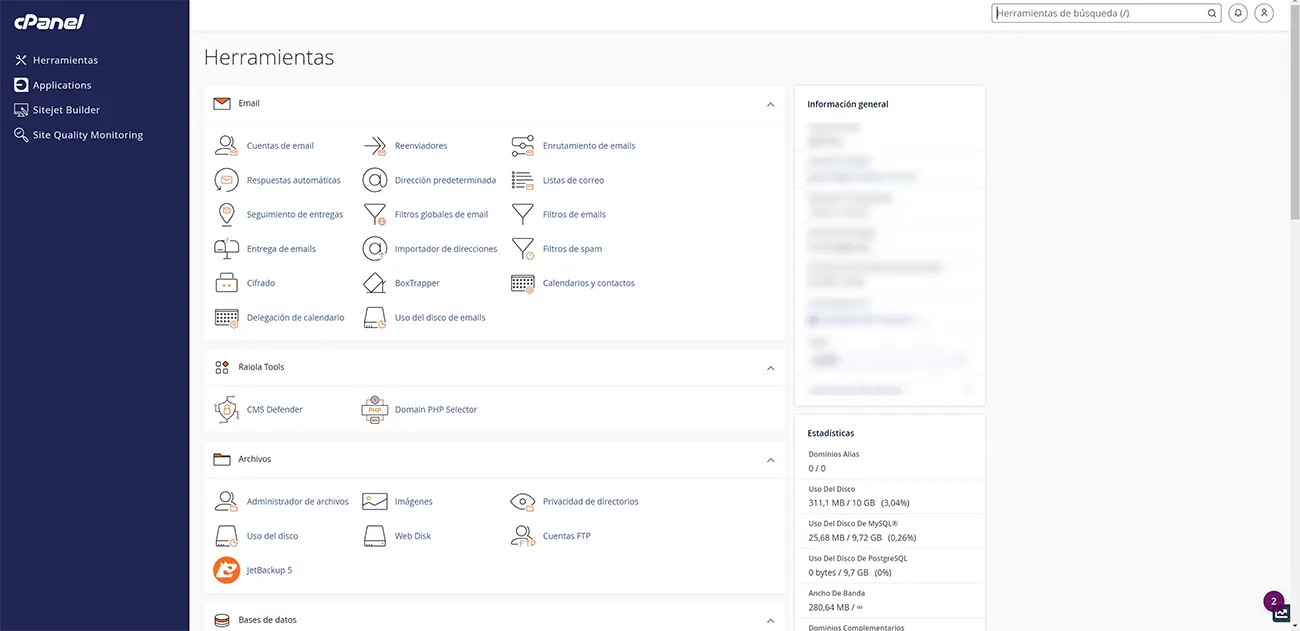The width and height of the screenshot is (1300, 631).
Task: Click the Domain PHP Selector icon
Action: (x=374, y=410)
